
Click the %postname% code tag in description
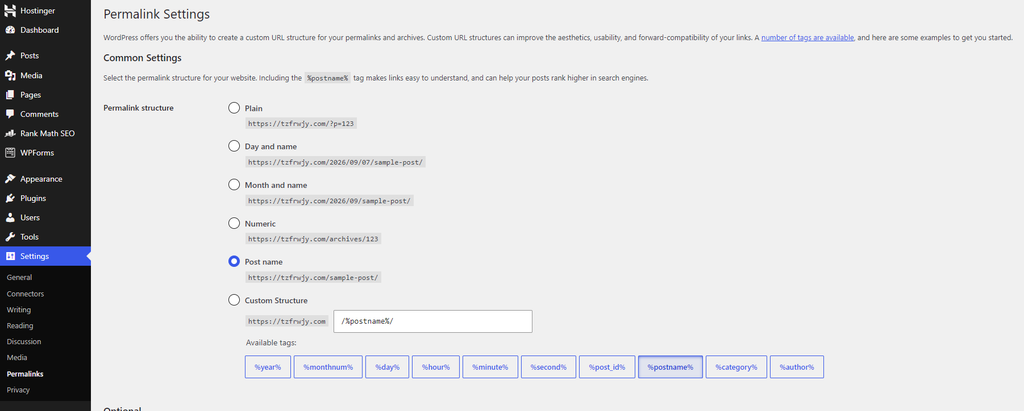coord(328,78)
